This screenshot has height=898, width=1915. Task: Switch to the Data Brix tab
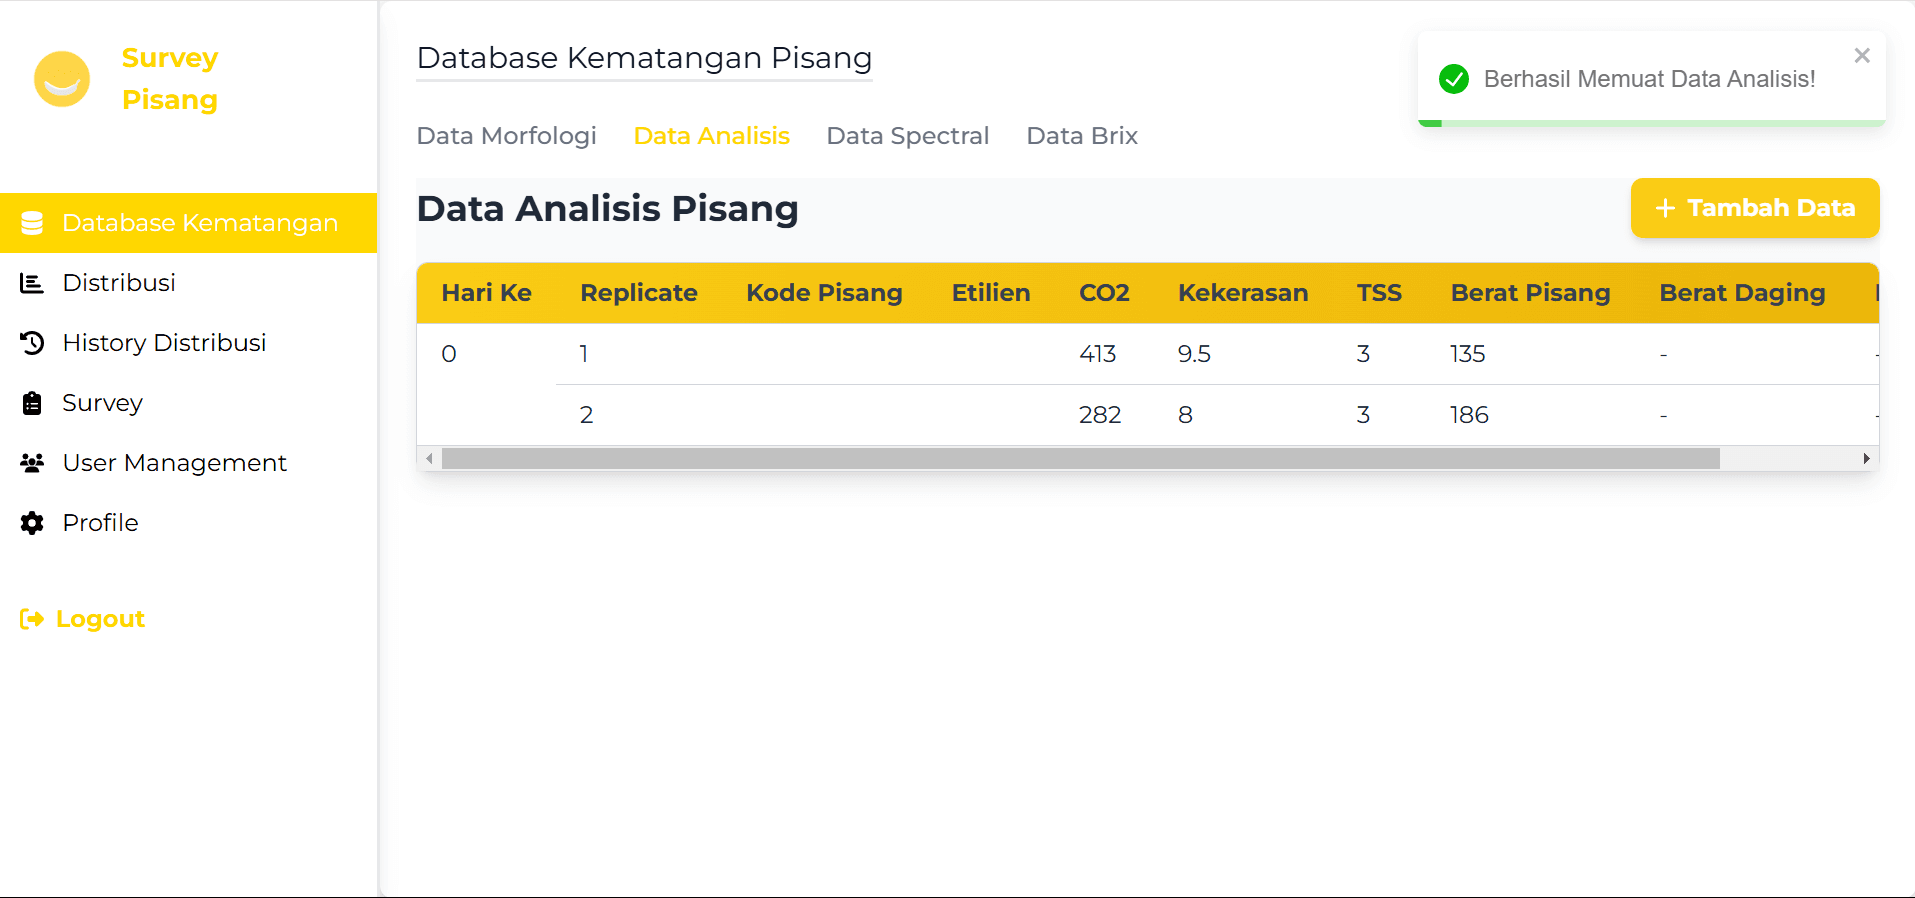coord(1081,135)
